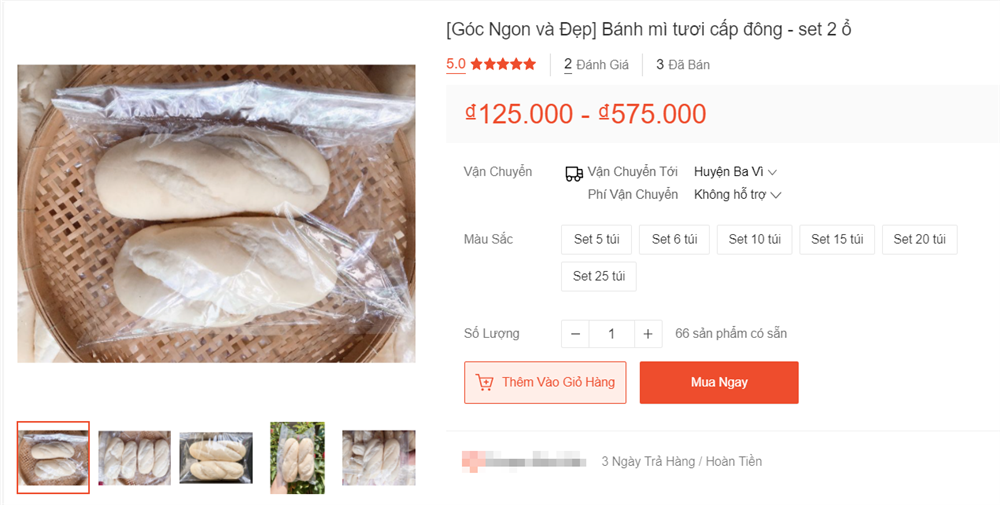Open the 2 Đánh Giá reviews link
Screen dimensions: 1000x505
click(596, 65)
